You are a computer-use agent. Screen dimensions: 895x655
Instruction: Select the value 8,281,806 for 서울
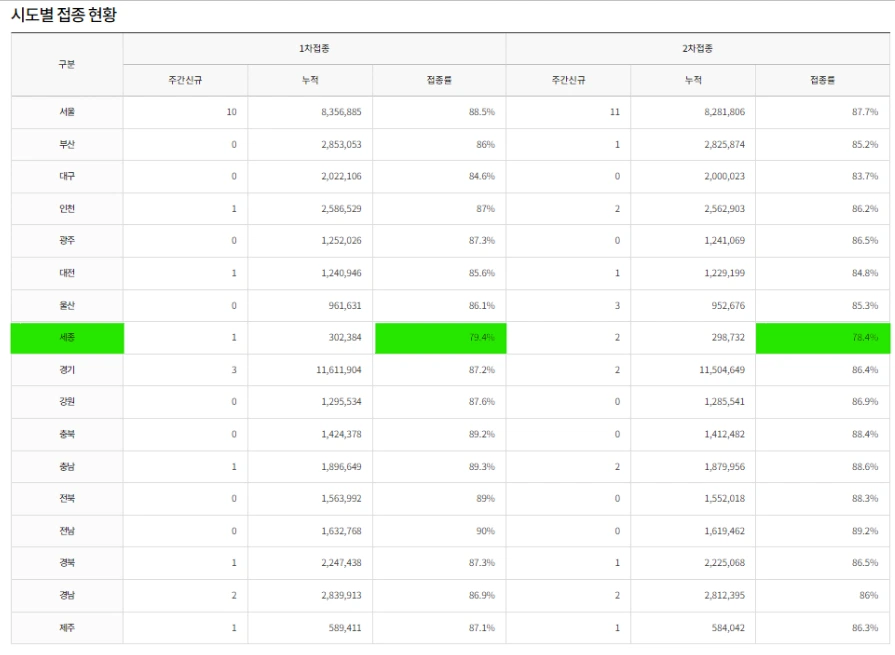pyautogui.click(x=724, y=112)
